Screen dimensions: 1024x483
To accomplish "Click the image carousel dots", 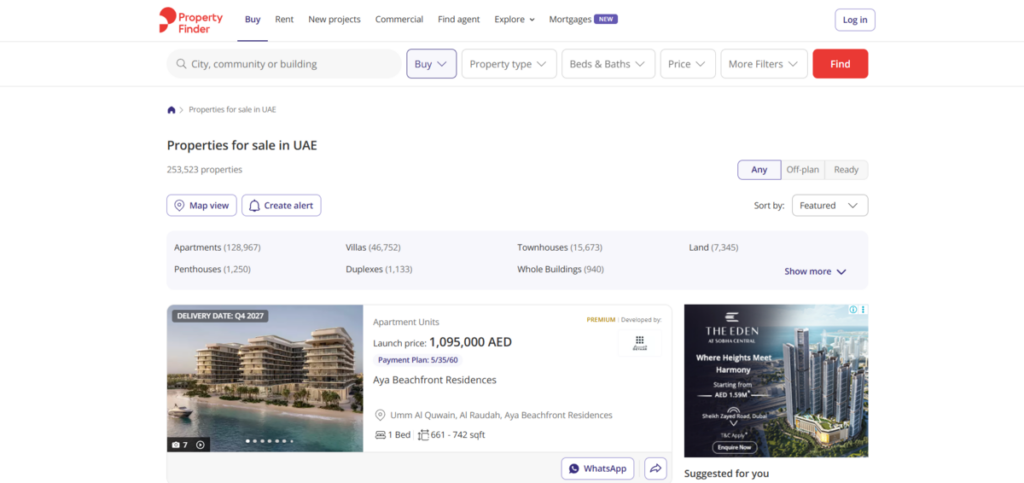I will [270, 441].
